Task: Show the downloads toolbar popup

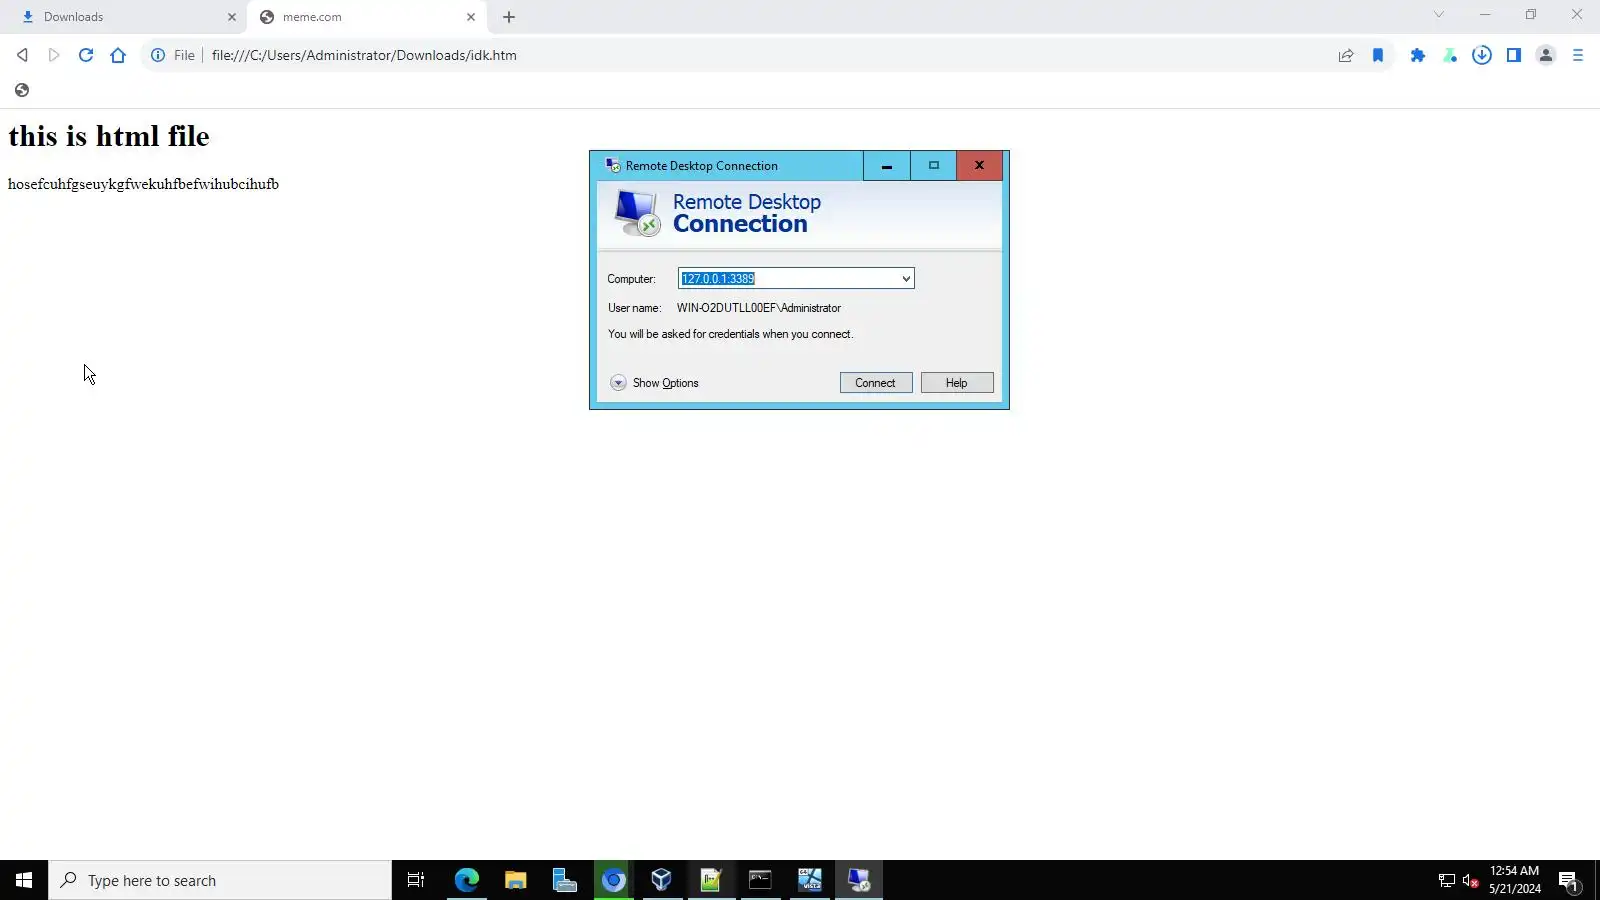Action: click(x=1482, y=55)
